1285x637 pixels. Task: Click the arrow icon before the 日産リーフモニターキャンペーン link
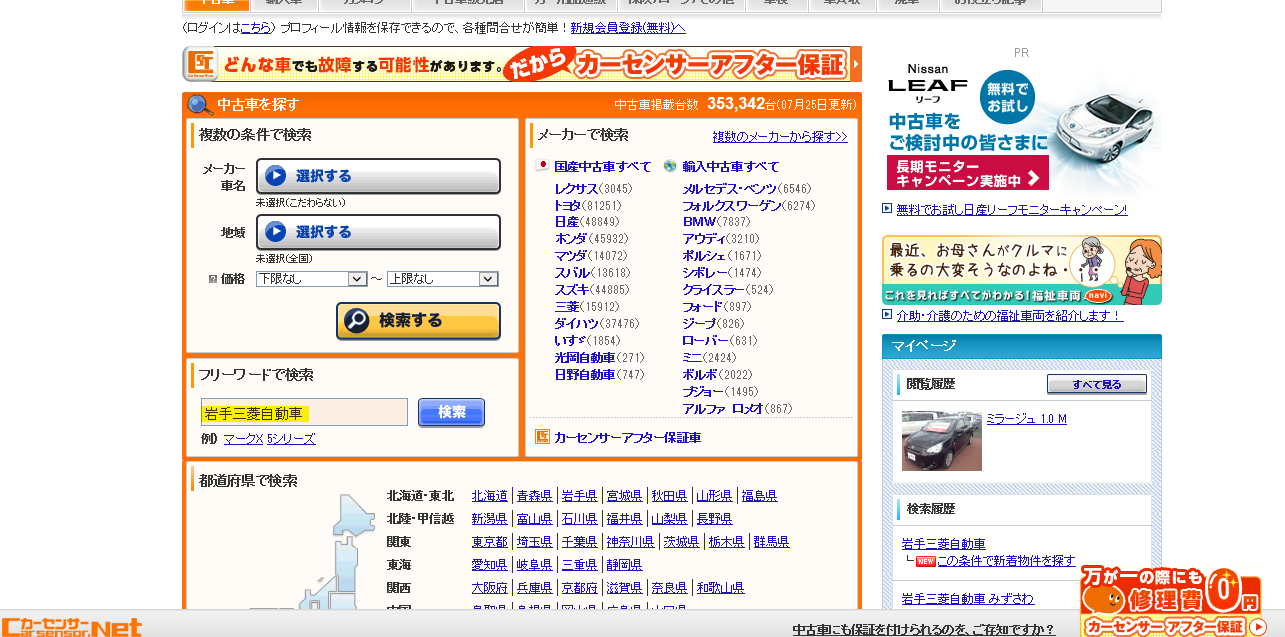pyautogui.click(x=887, y=209)
